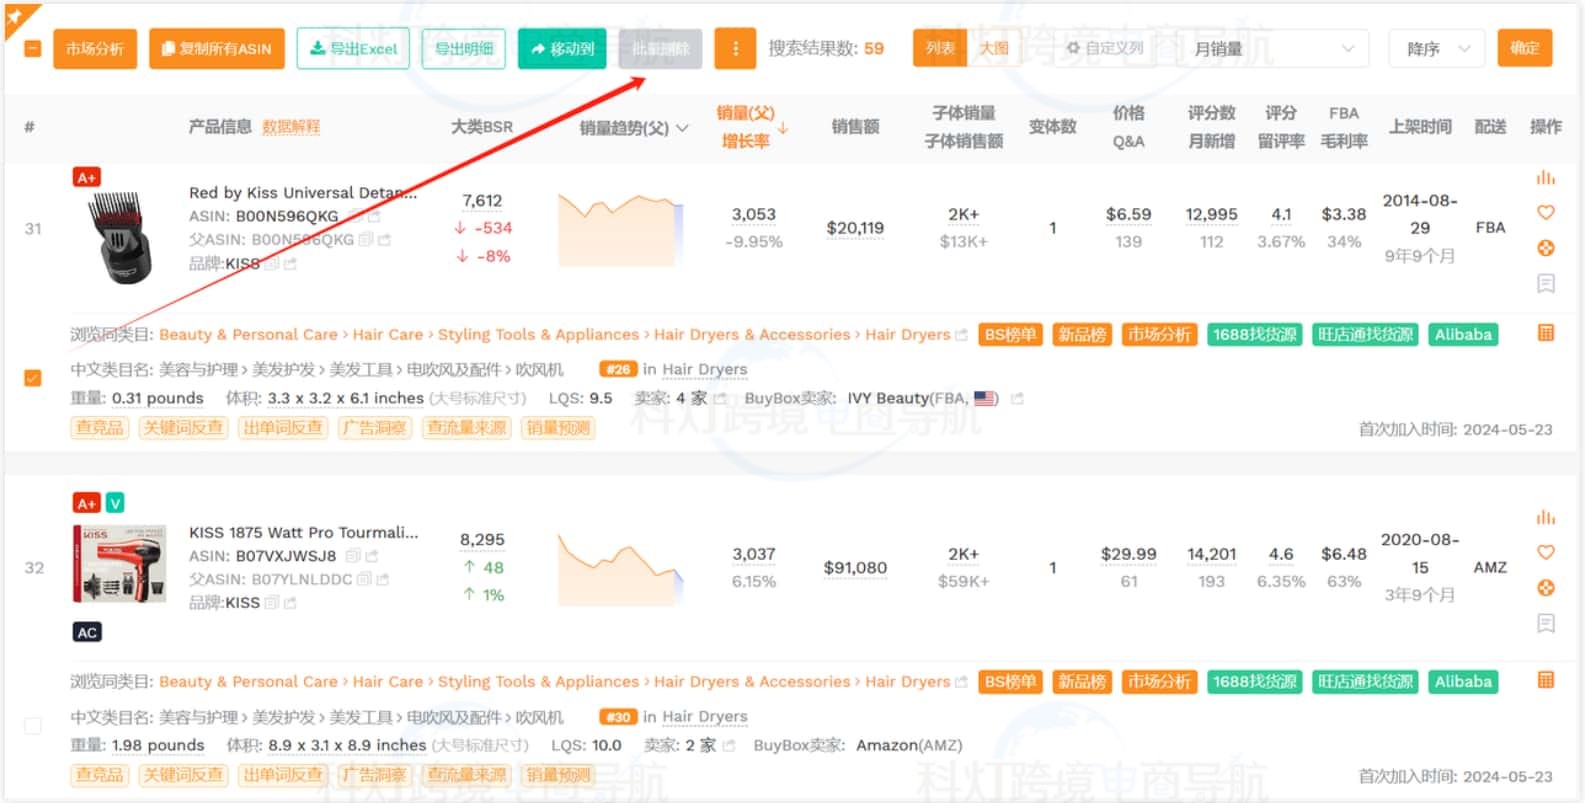Open the note icon for product 32
Viewport: 1585px width, 803px height.
pos(1545,624)
